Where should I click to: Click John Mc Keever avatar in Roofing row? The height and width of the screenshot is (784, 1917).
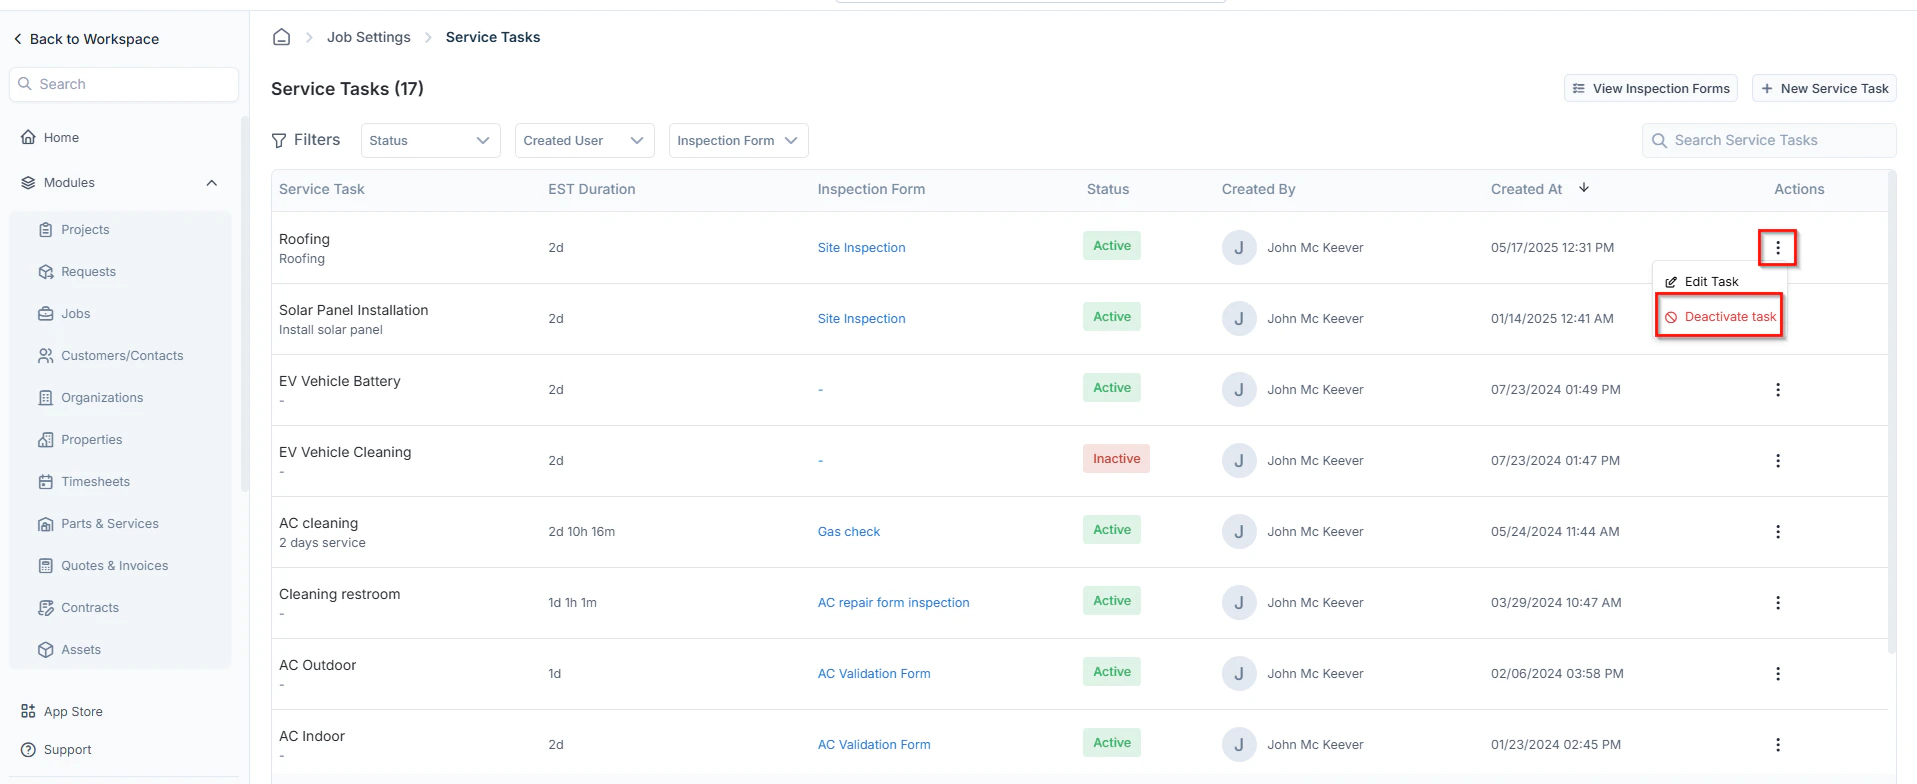[x=1239, y=248]
